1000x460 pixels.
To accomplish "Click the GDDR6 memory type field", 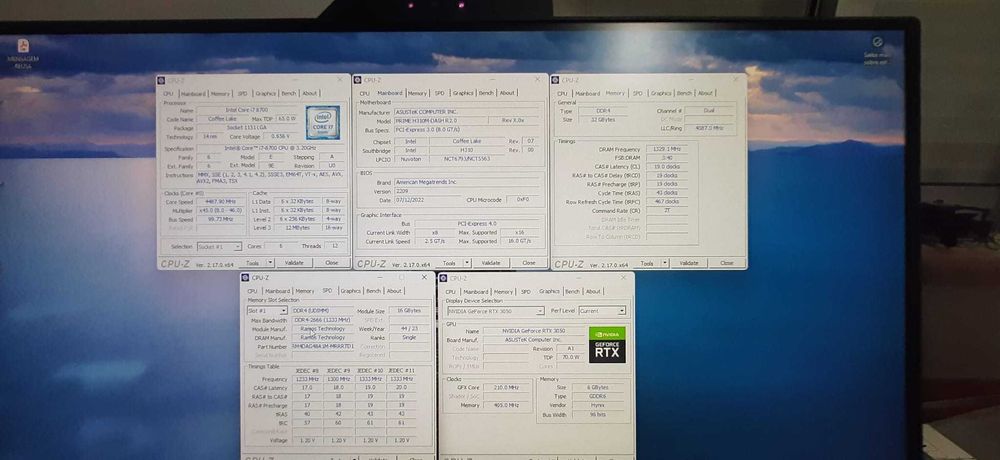I will pyautogui.click(x=598, y=396).
